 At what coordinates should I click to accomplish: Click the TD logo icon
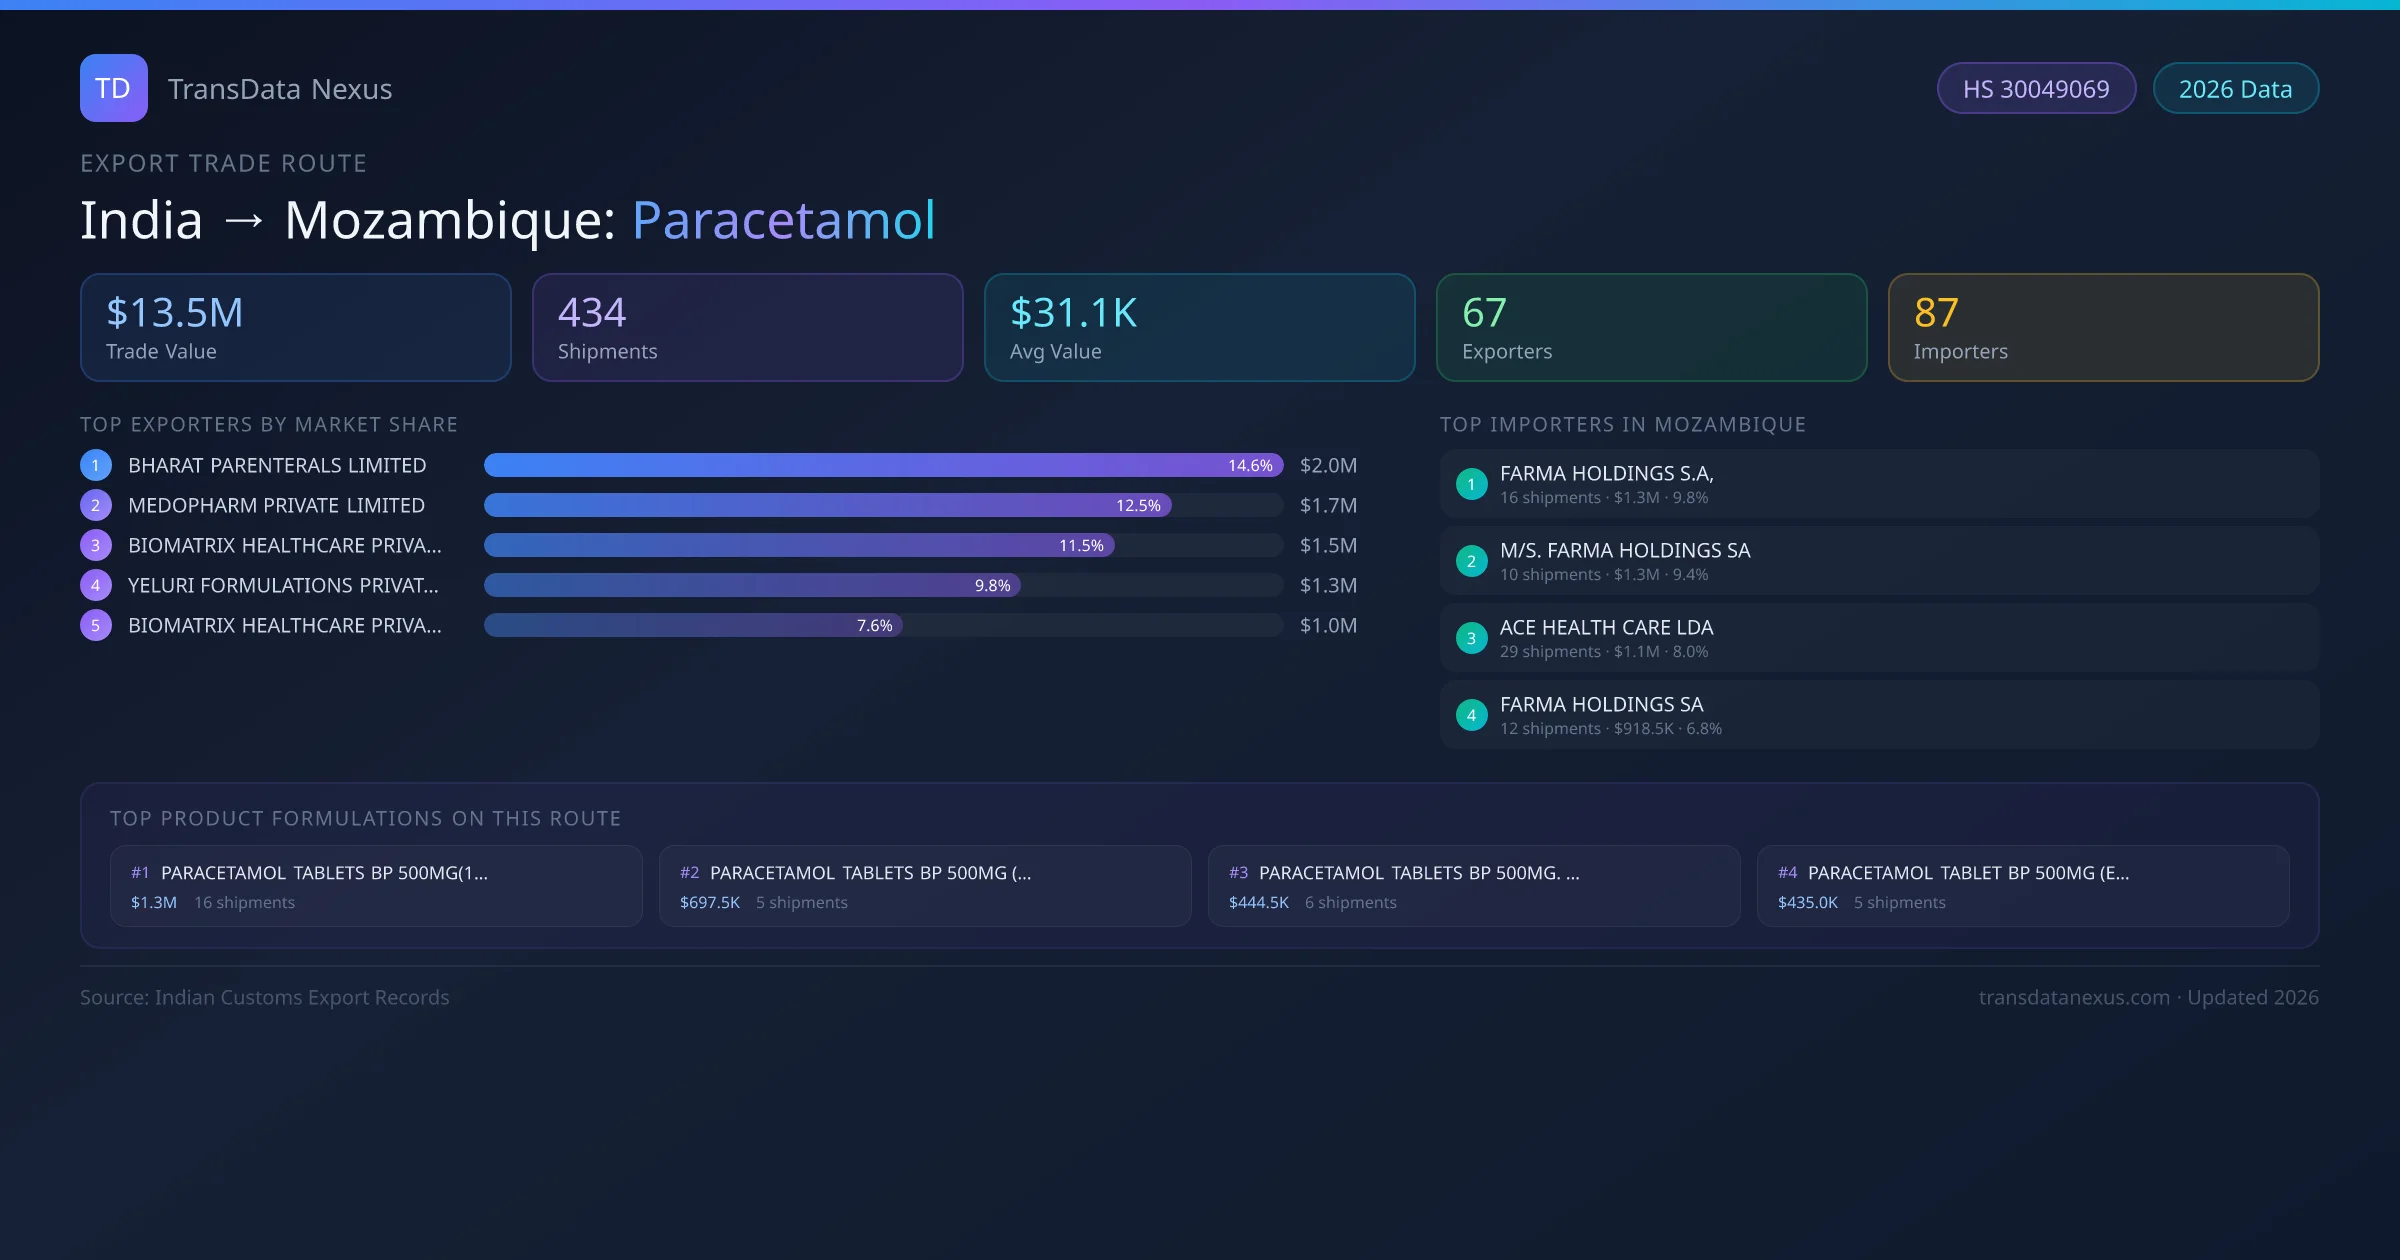pyautogui.click(x=113, y=88)
